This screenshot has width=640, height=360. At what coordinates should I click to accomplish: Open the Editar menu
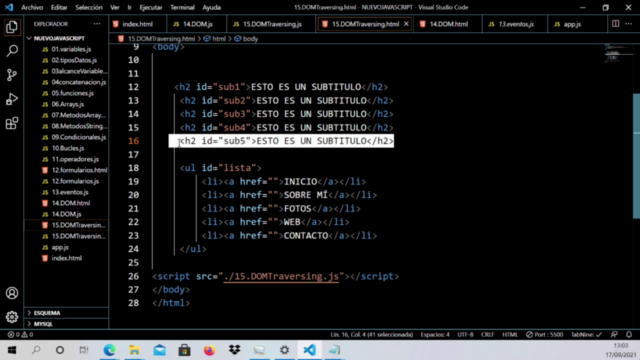(59, 7)
